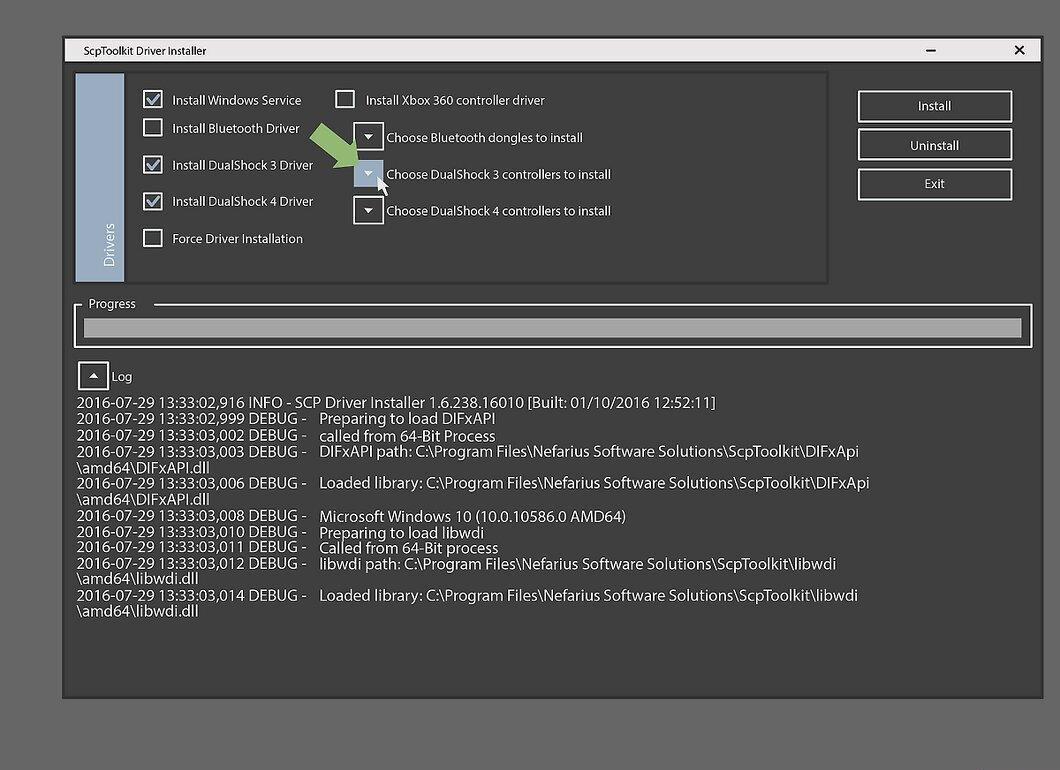1060x770 pixels.
Task: Minimize the ScpToolkit Driver Installer window
Action: [931, 51]
